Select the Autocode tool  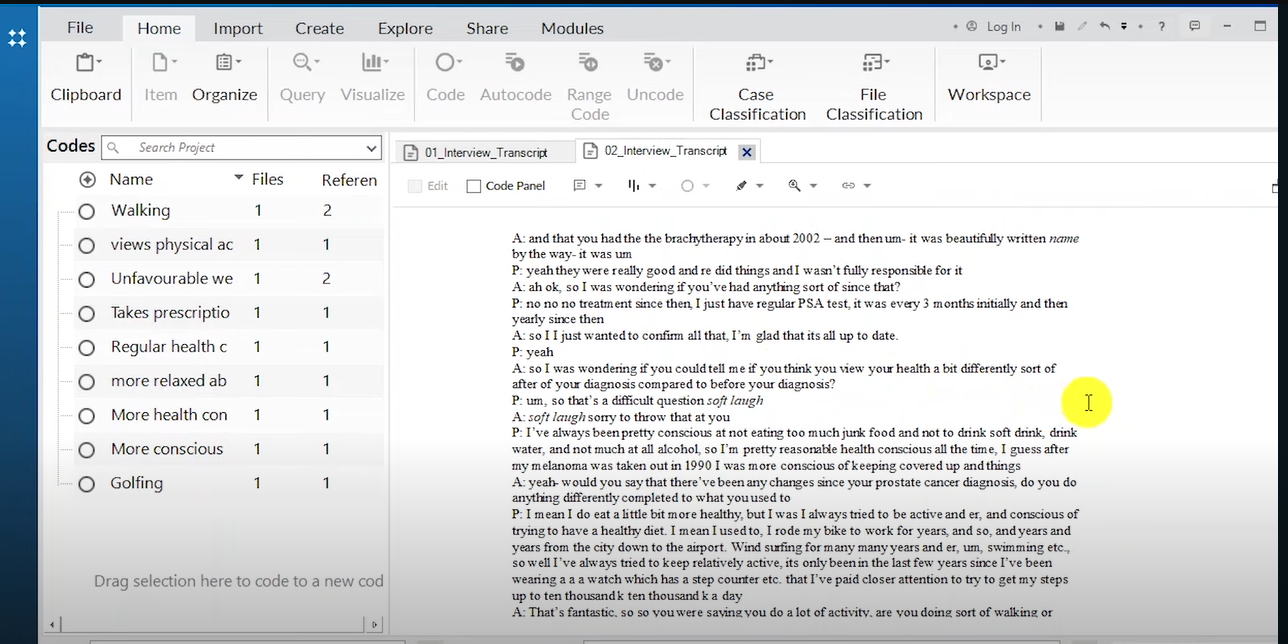point(515,78)
